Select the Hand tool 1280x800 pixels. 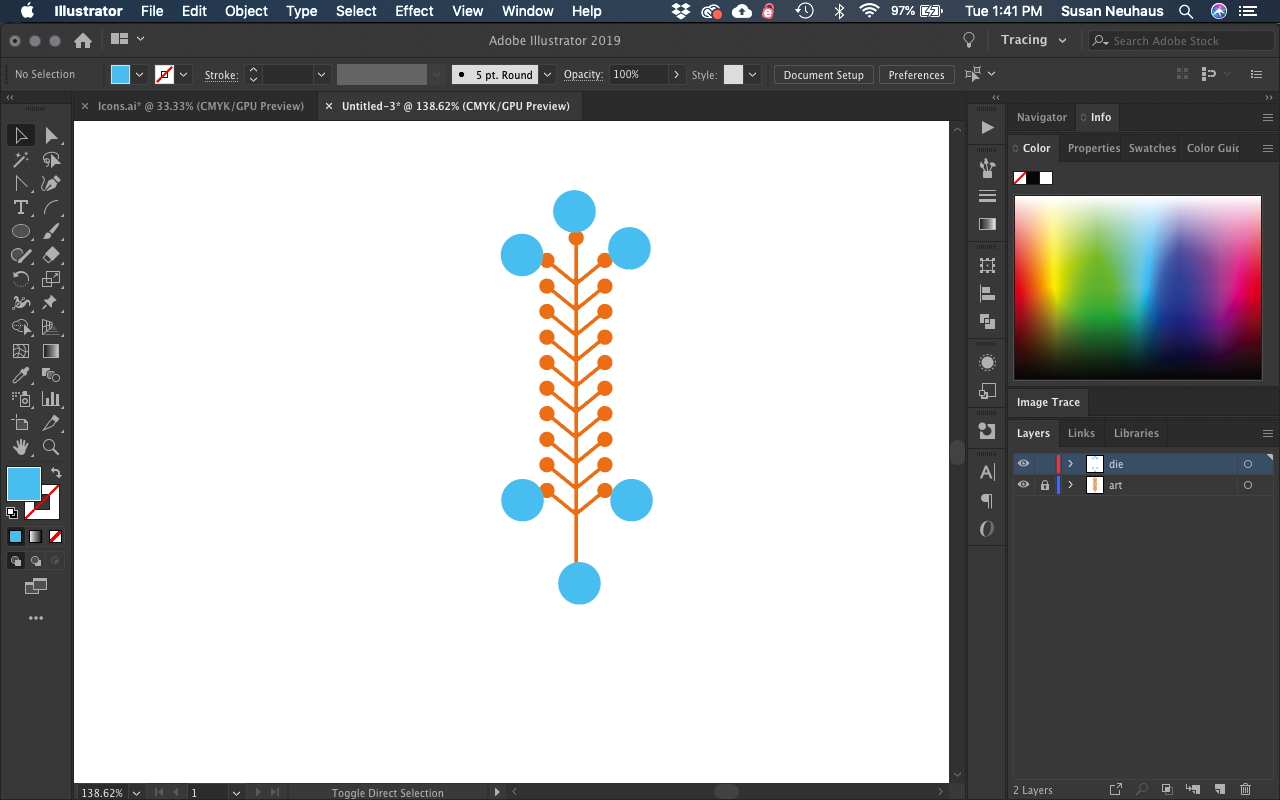click(20, 447)
